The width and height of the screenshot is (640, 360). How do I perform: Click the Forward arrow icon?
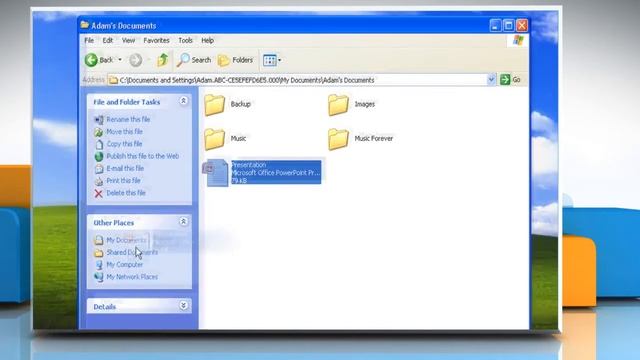coord(136,60)
